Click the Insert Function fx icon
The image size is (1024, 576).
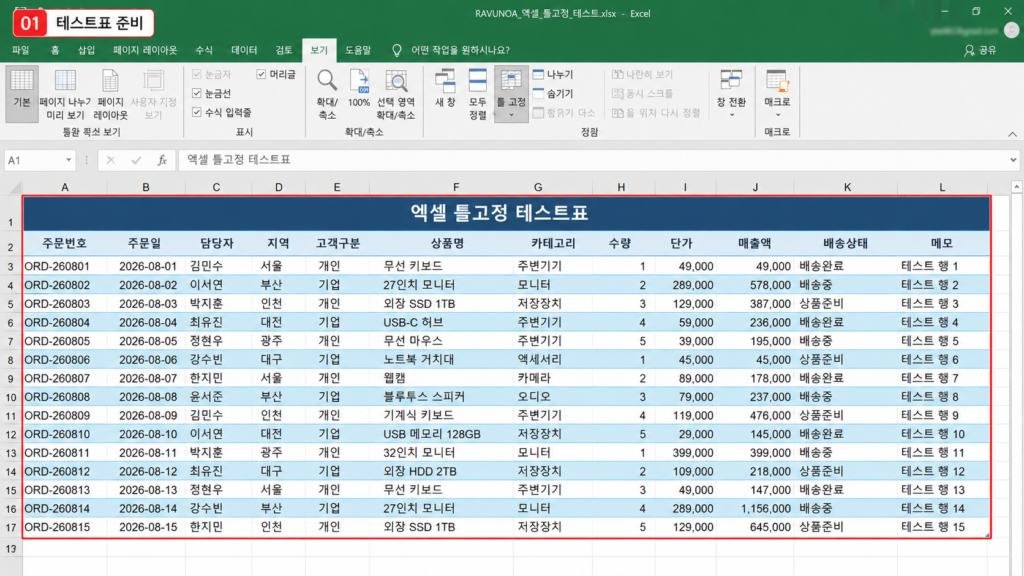(x=162, y=160)
